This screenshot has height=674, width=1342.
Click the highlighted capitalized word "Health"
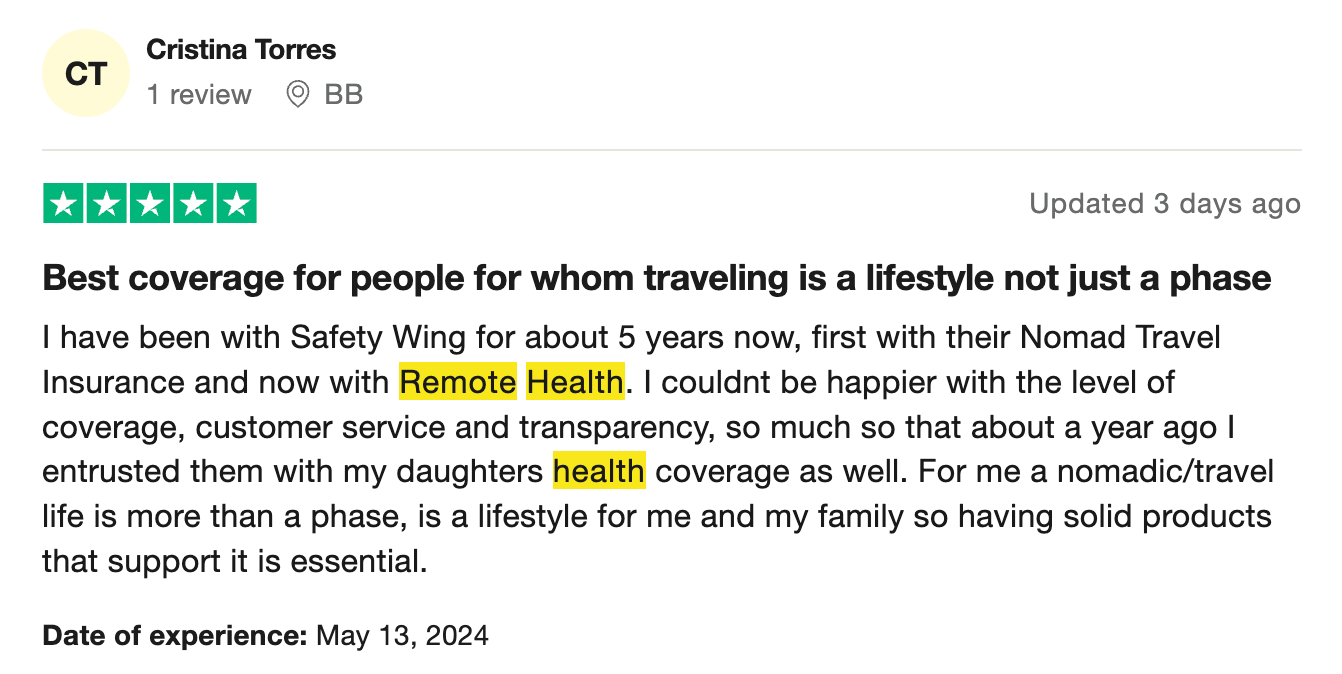click(x=575, y=382)
